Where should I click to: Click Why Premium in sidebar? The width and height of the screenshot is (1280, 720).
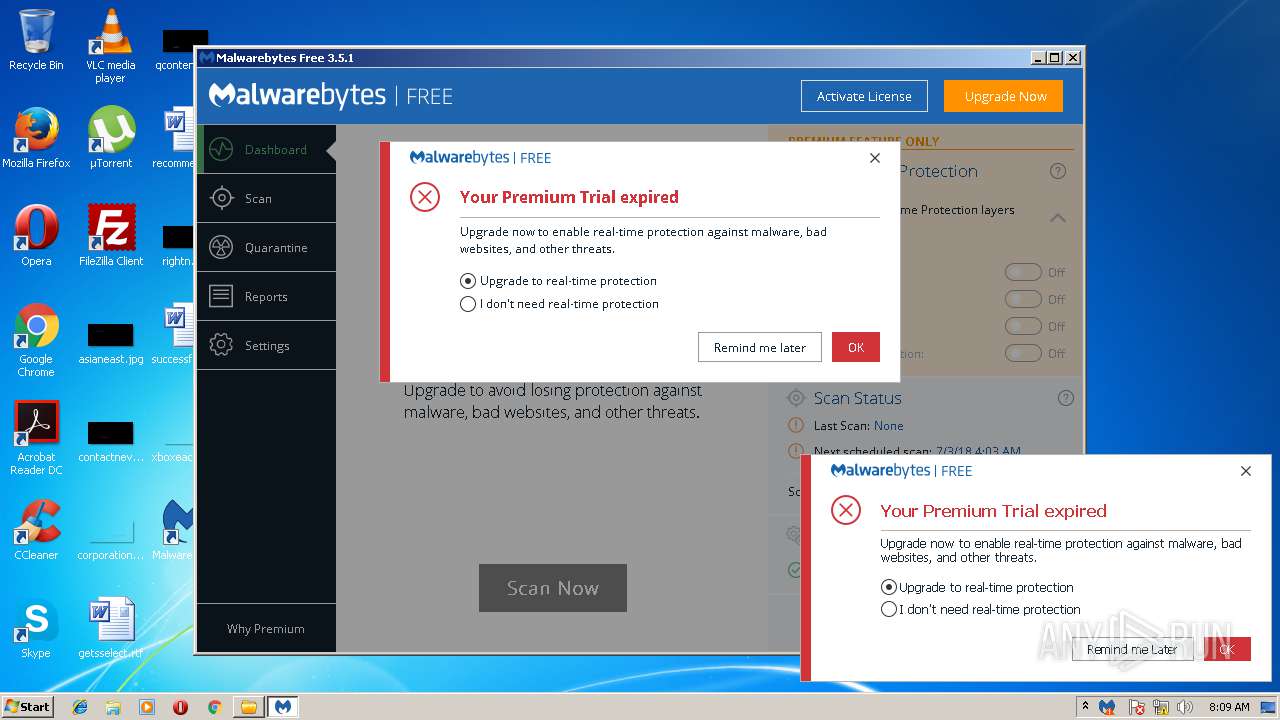click(x=266, y=629)
